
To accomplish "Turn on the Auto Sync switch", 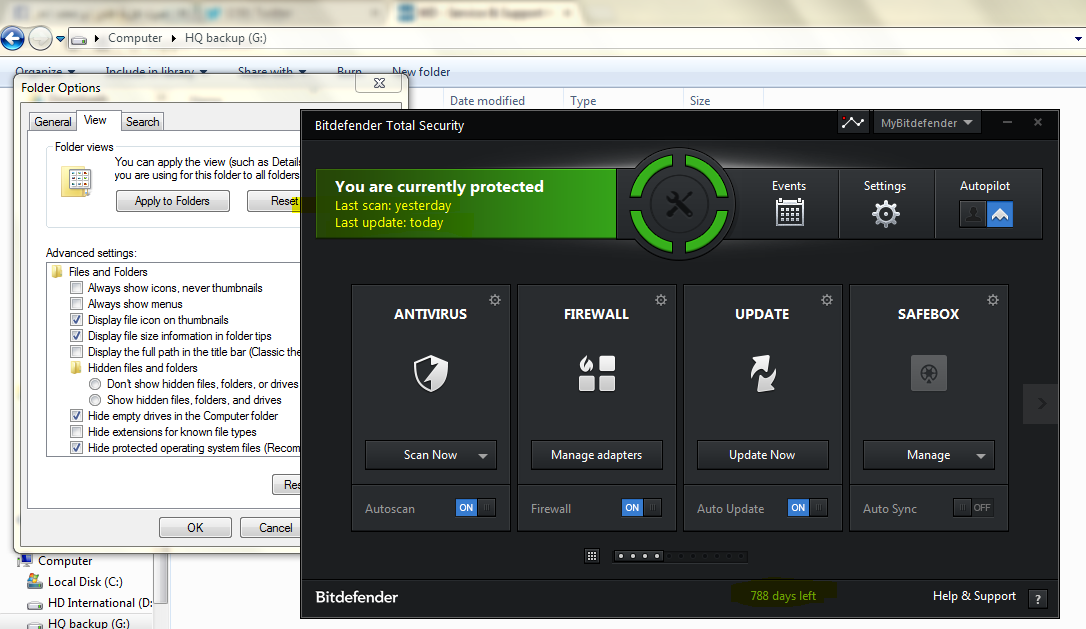I will coord(973,508).
